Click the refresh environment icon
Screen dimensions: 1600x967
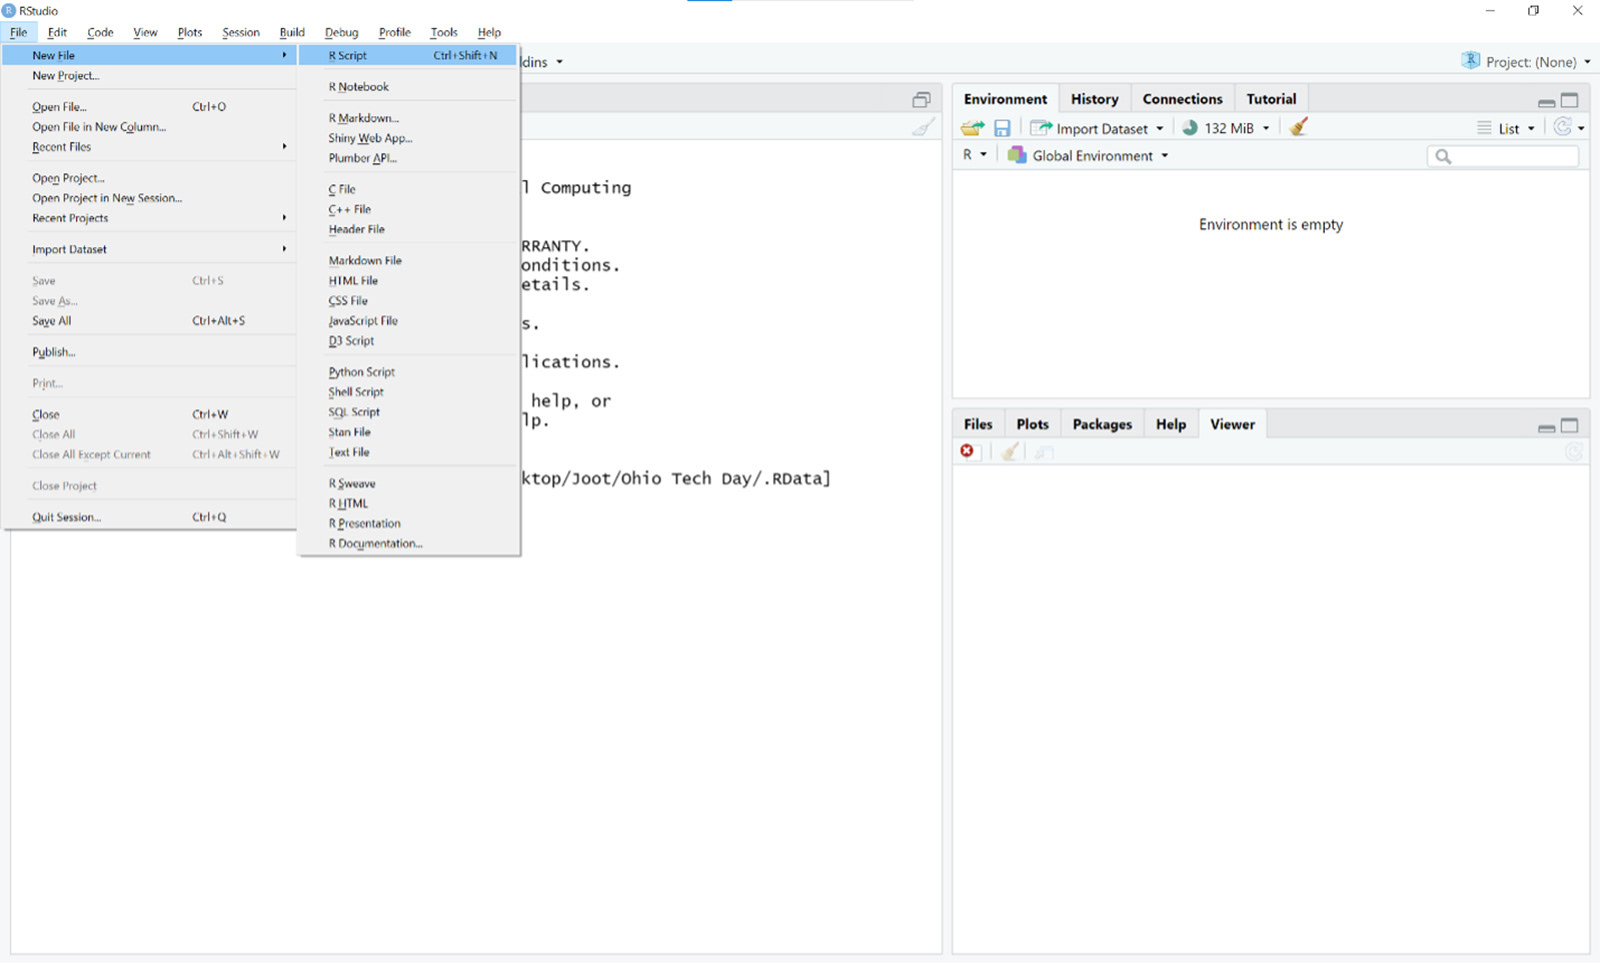pos(1562,127)
